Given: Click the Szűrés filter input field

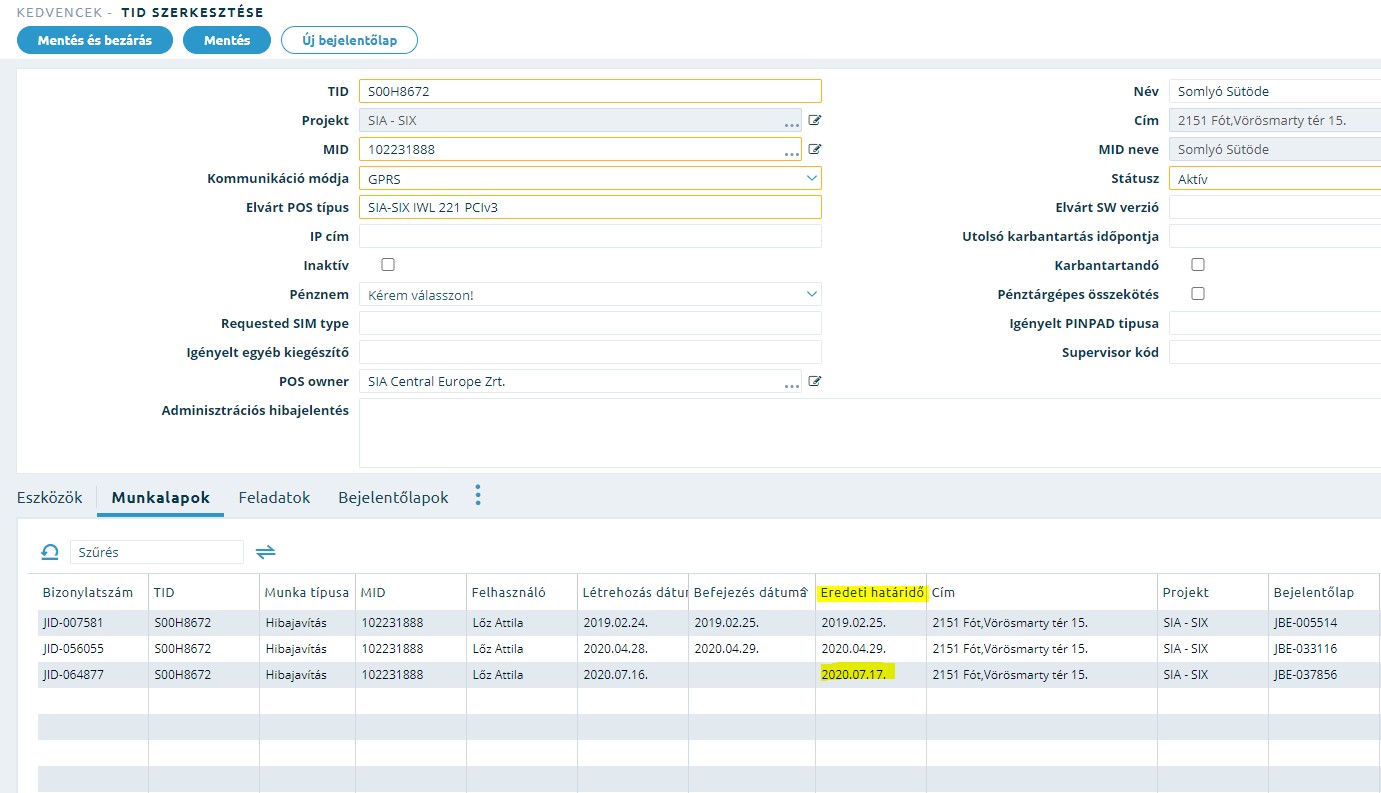Looking at the screenshot, I should pos(156,552).
